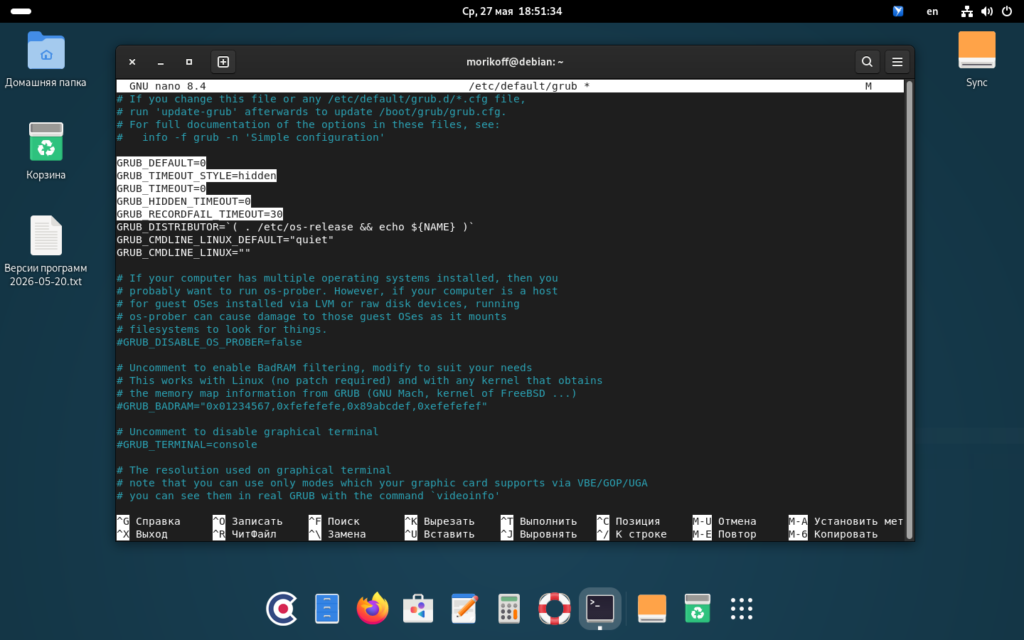
Task: Open the software store dock icon
Action: click(418, 608)
